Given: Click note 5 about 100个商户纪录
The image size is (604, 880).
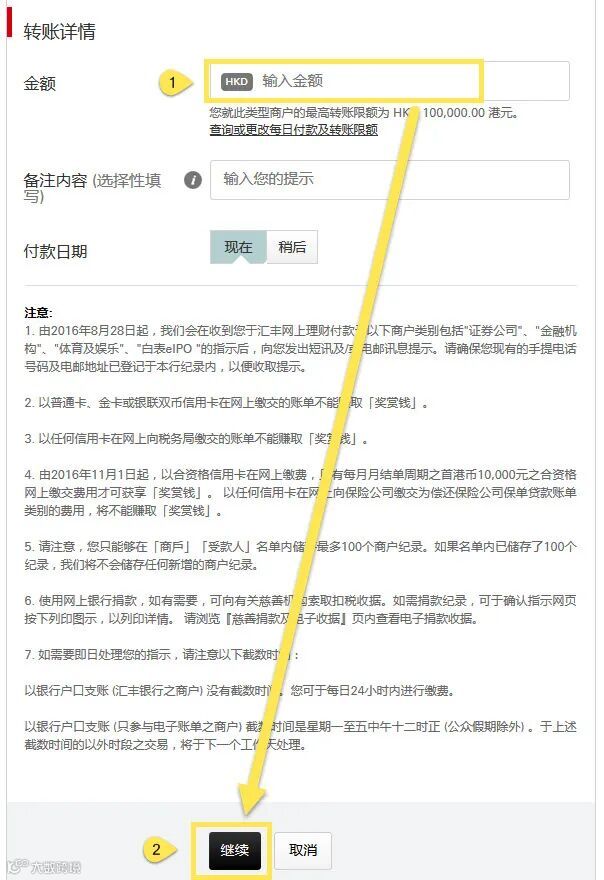Looking at the screenshot, I should [x=300, y=556].
